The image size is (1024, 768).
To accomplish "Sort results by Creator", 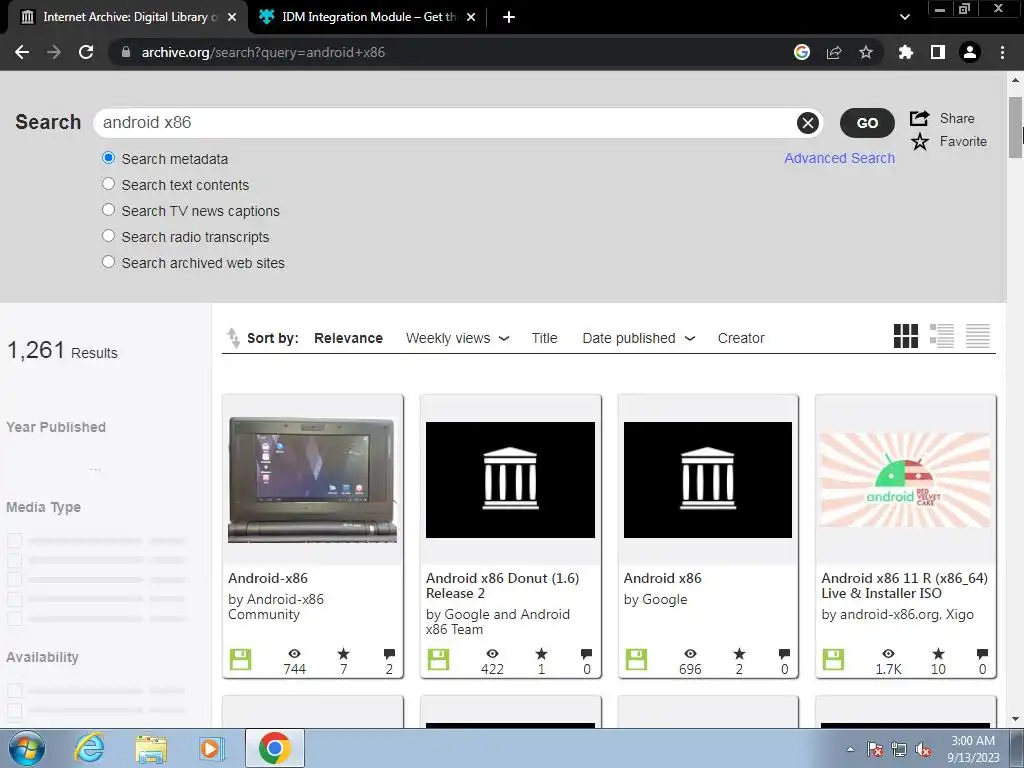I will tap(741, 338).
